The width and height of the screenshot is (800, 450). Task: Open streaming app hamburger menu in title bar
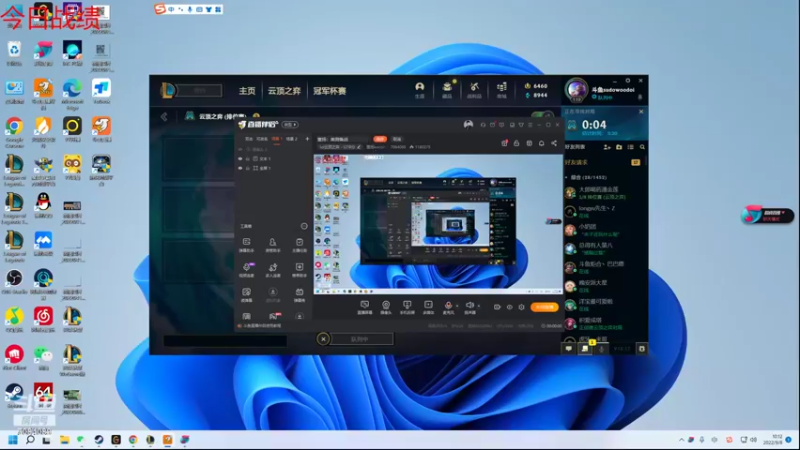(x=530, y=124)
